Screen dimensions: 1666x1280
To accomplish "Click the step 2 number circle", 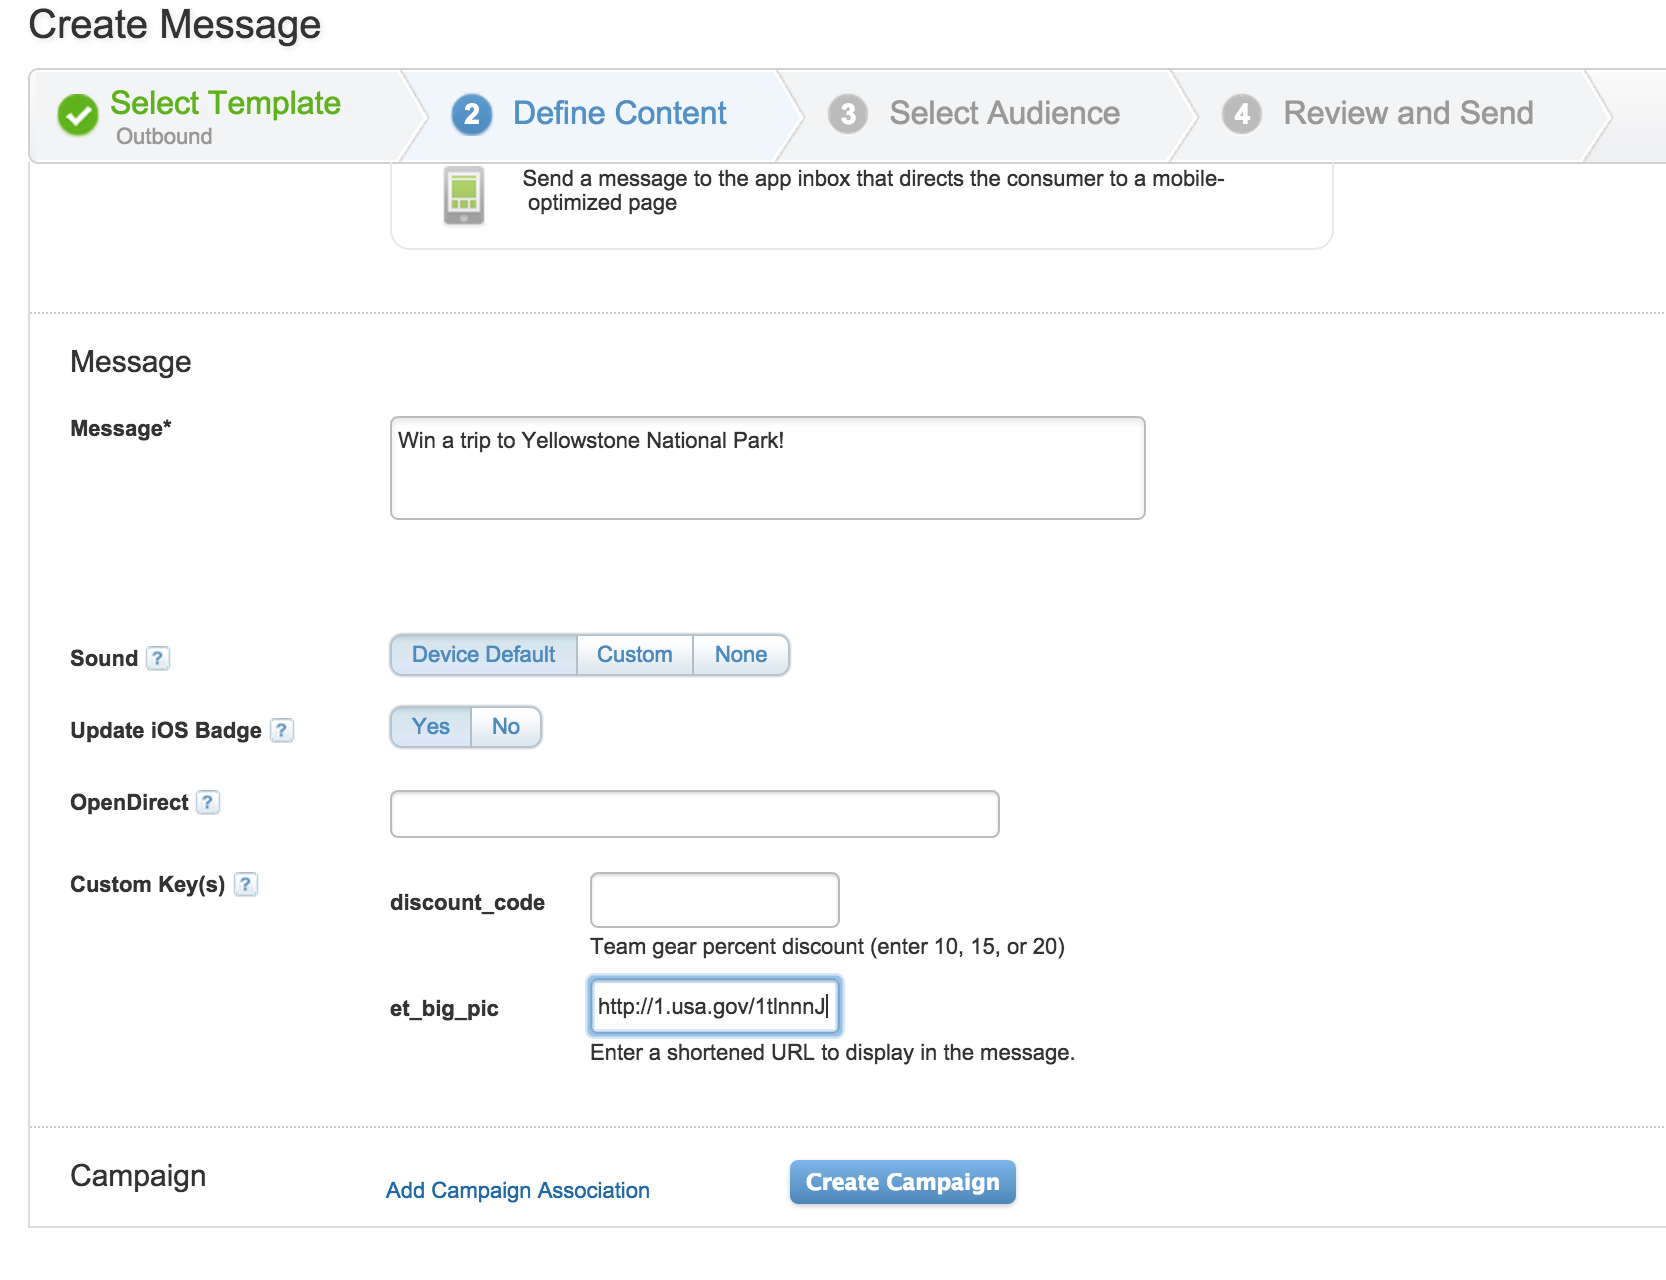I will [471, 114].
